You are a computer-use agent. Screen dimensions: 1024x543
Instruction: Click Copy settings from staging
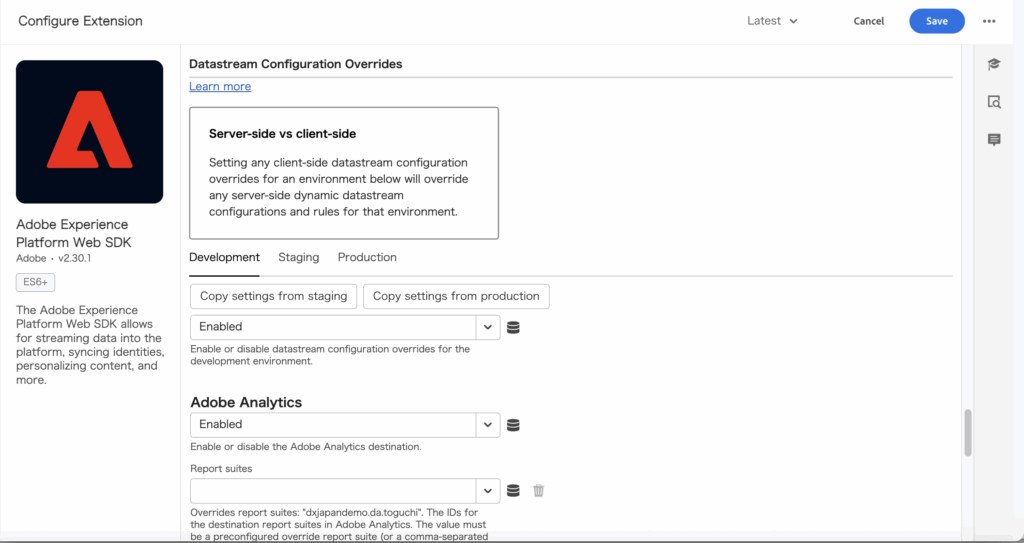[274, 296]
